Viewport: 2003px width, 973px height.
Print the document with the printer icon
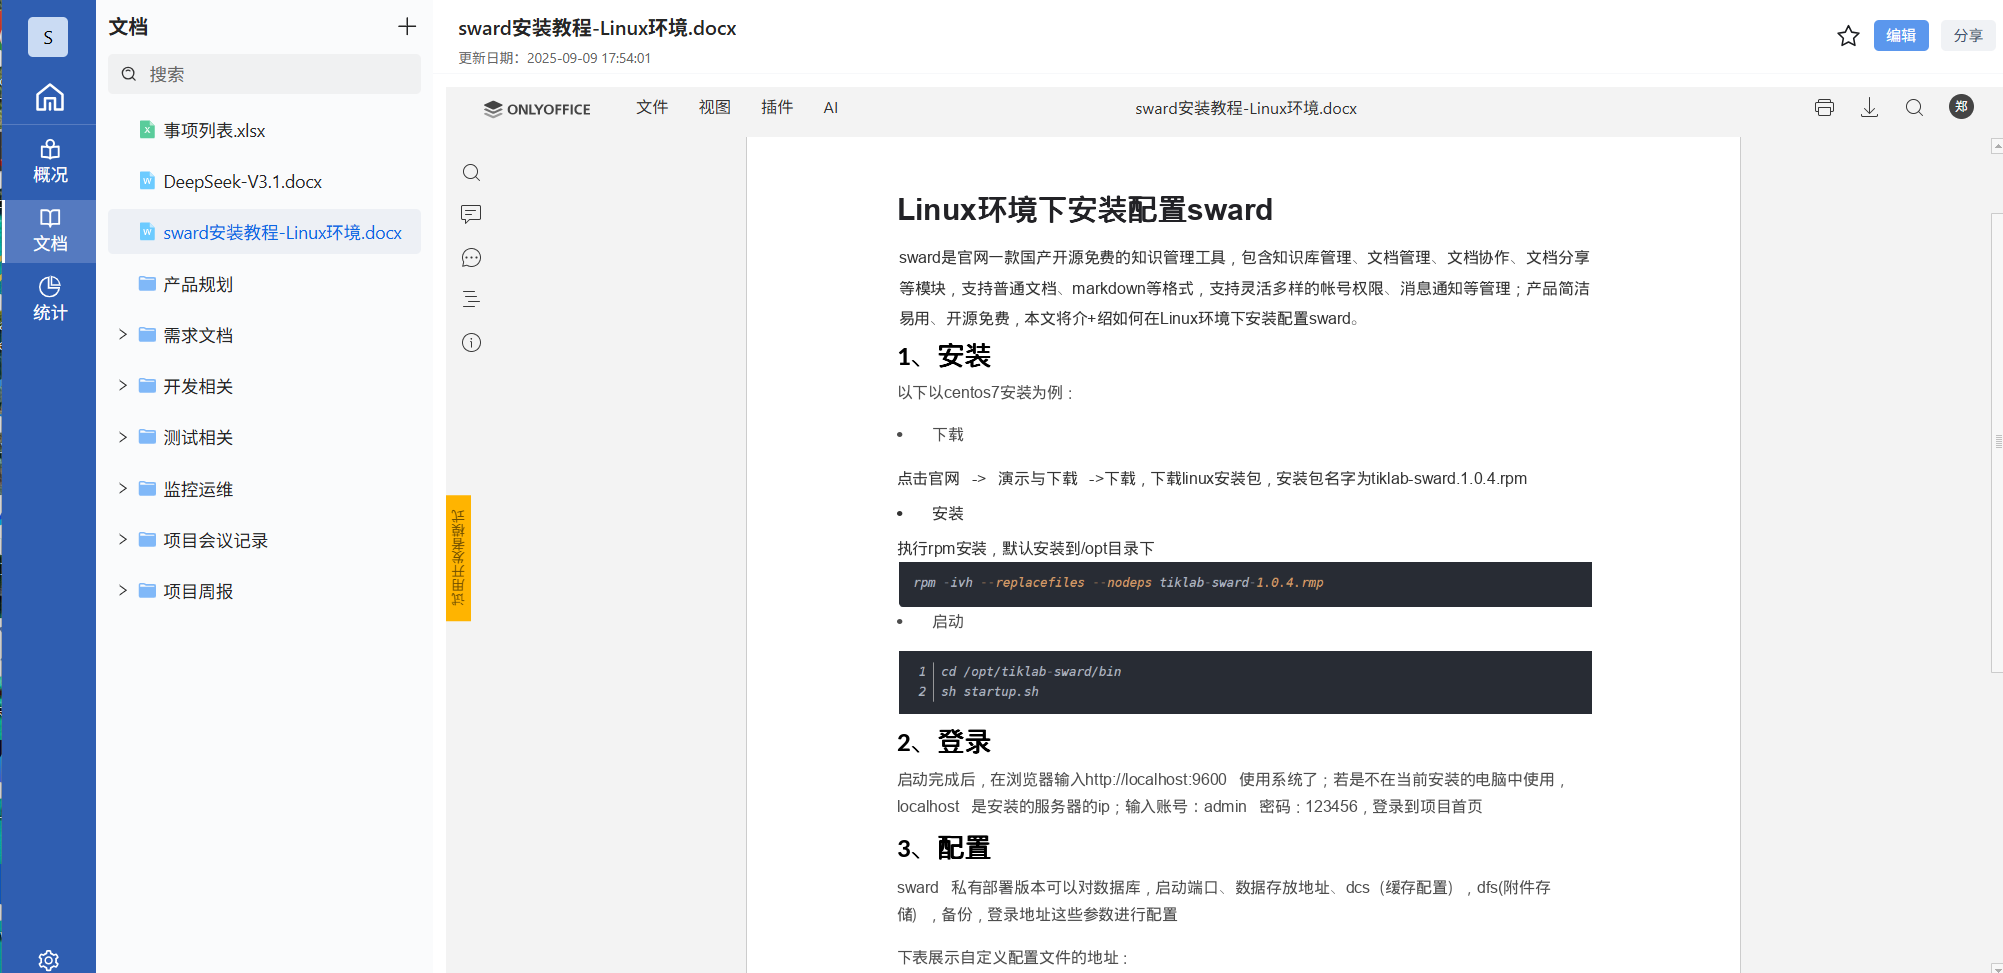[1824, 108]
